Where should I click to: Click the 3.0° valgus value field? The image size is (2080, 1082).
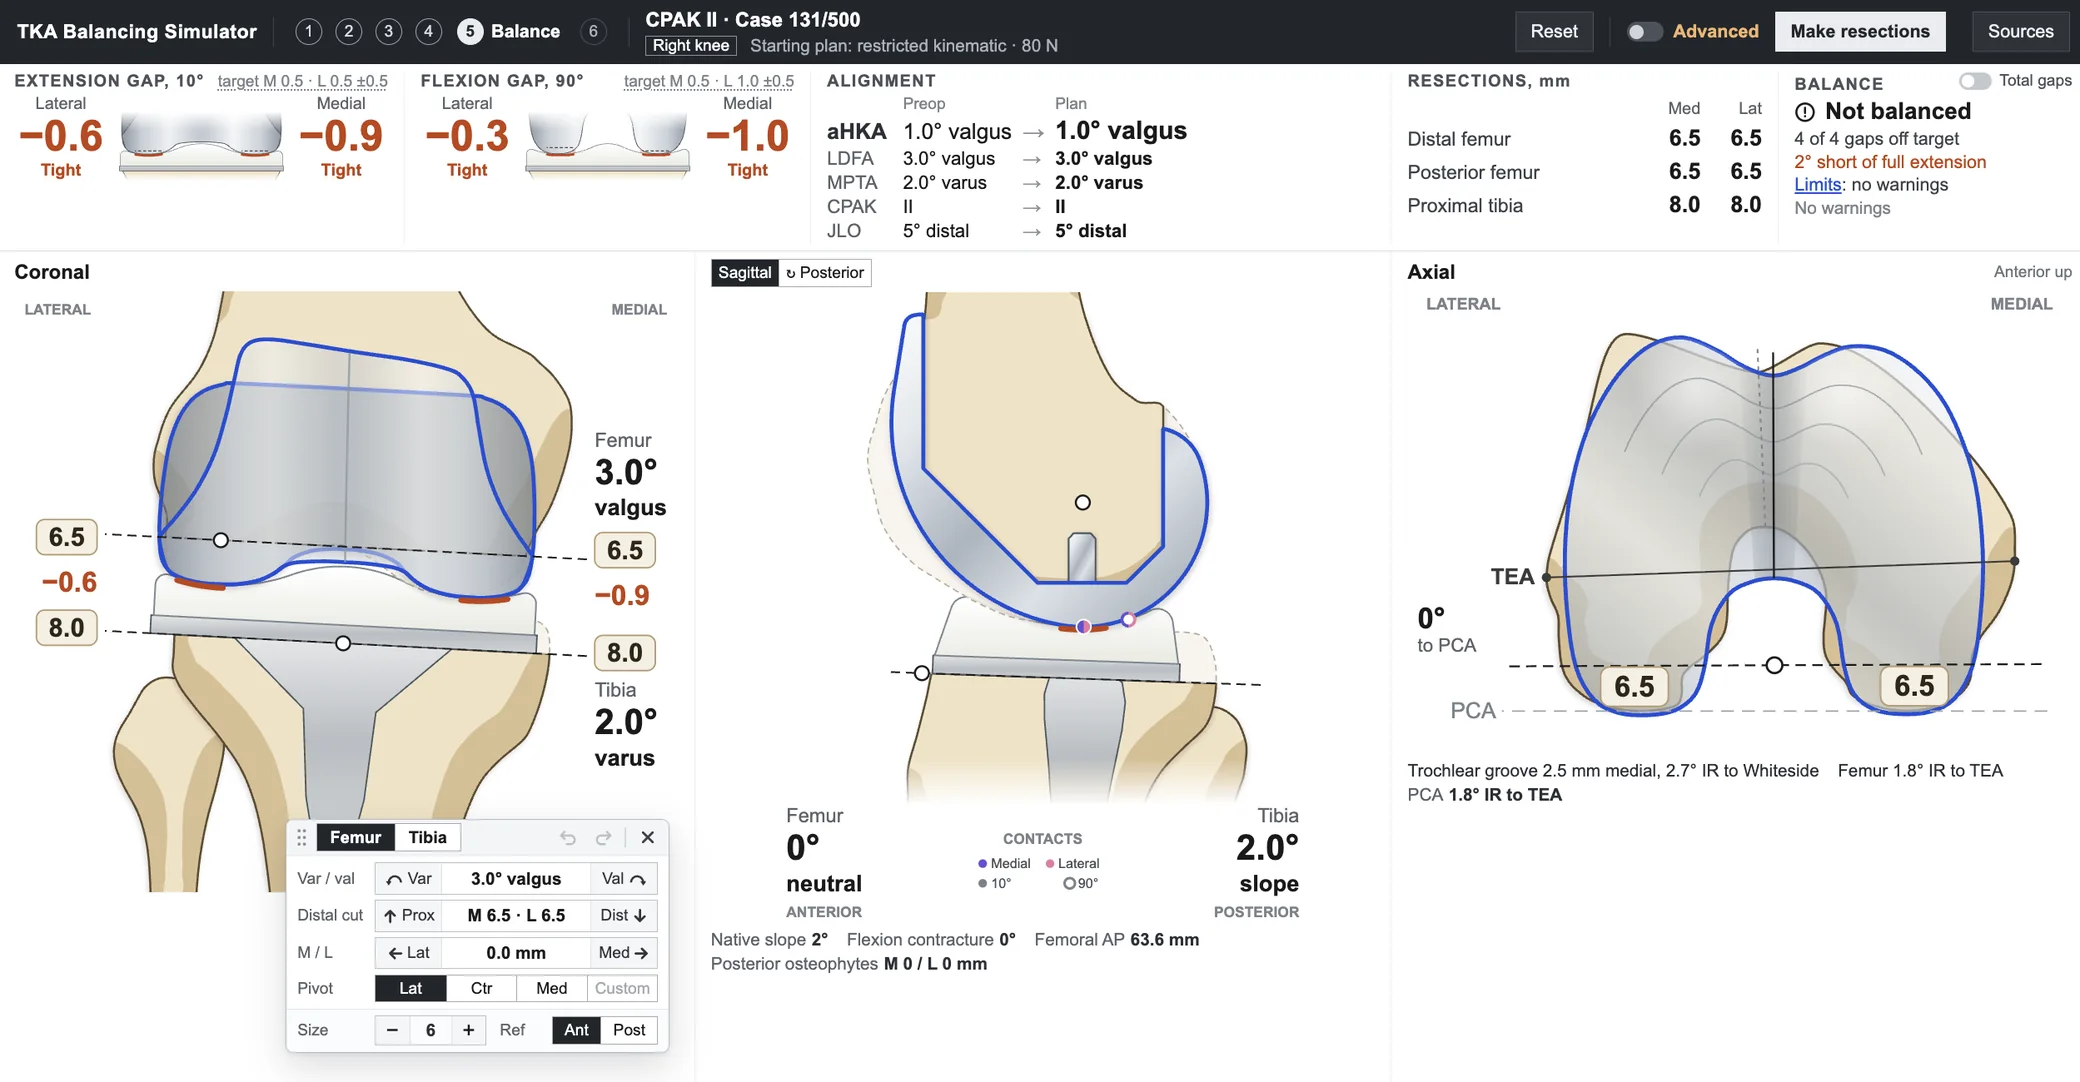coord(516,879)
